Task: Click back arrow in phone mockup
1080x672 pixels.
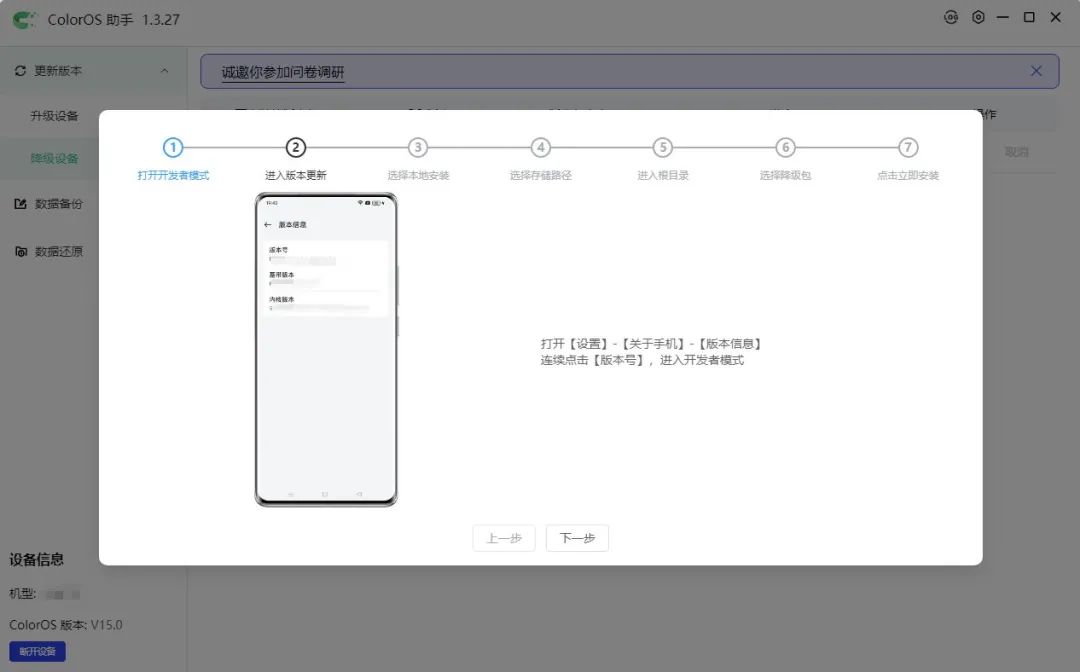Action: point(268,224)
